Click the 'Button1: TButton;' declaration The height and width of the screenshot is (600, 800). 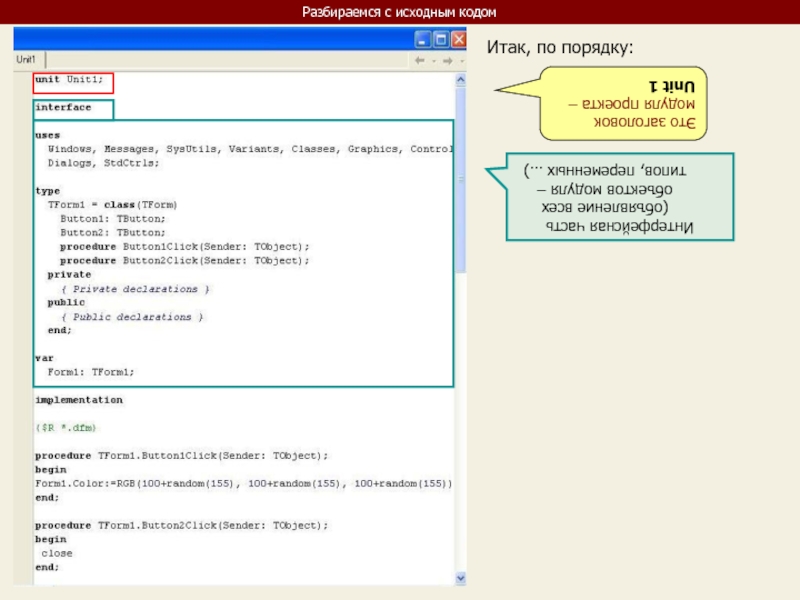click(113, 218)
